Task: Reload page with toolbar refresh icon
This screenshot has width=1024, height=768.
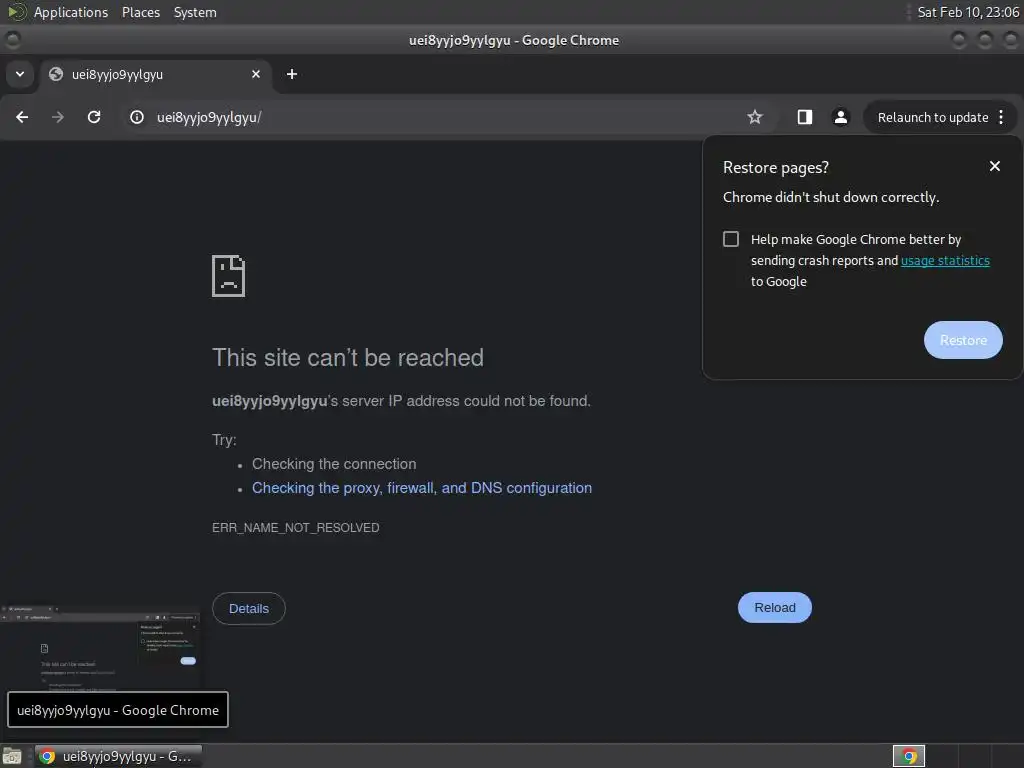Action: tap(94, 117)
